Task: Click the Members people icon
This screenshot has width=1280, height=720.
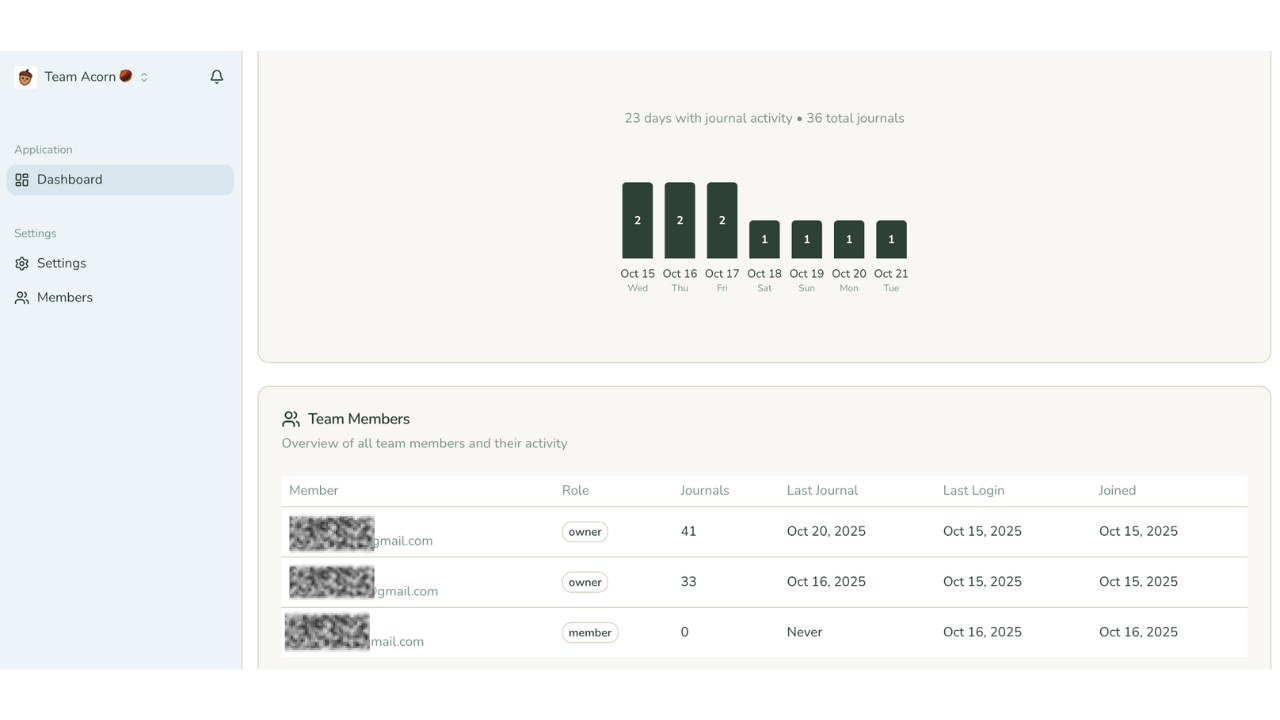Action: (x=22, y=298)
